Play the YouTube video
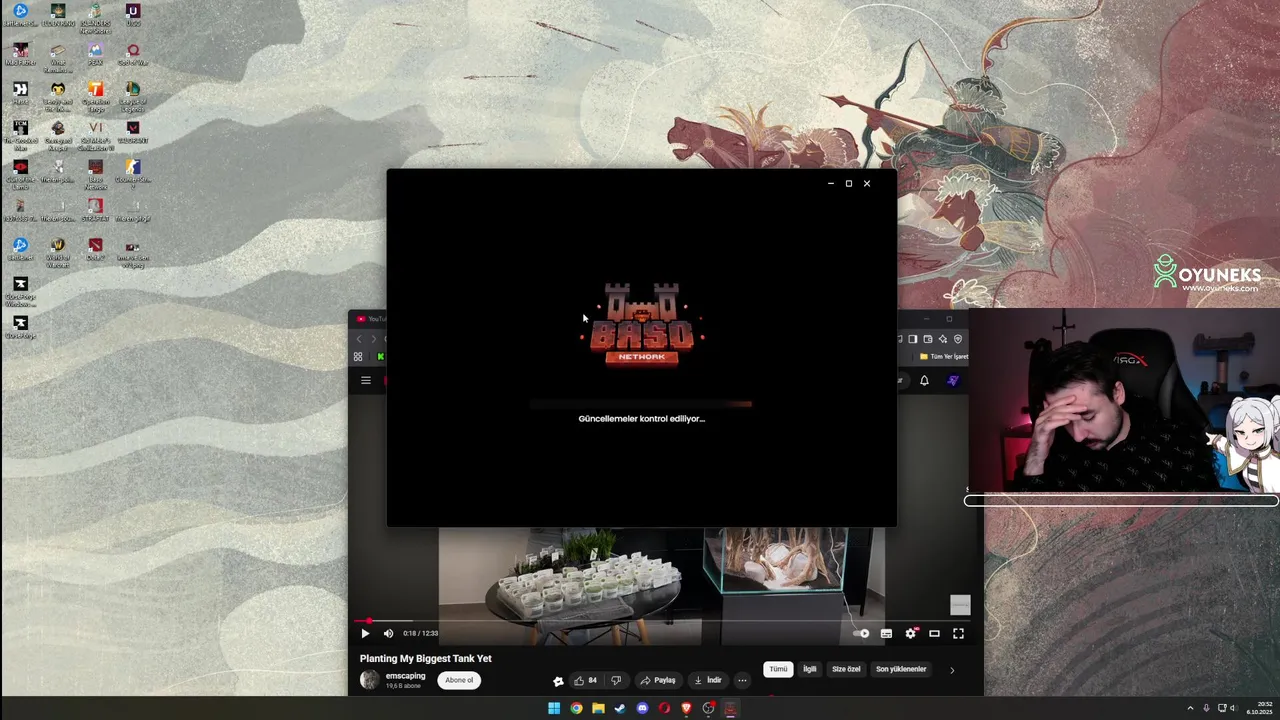 tap(365, 633)
